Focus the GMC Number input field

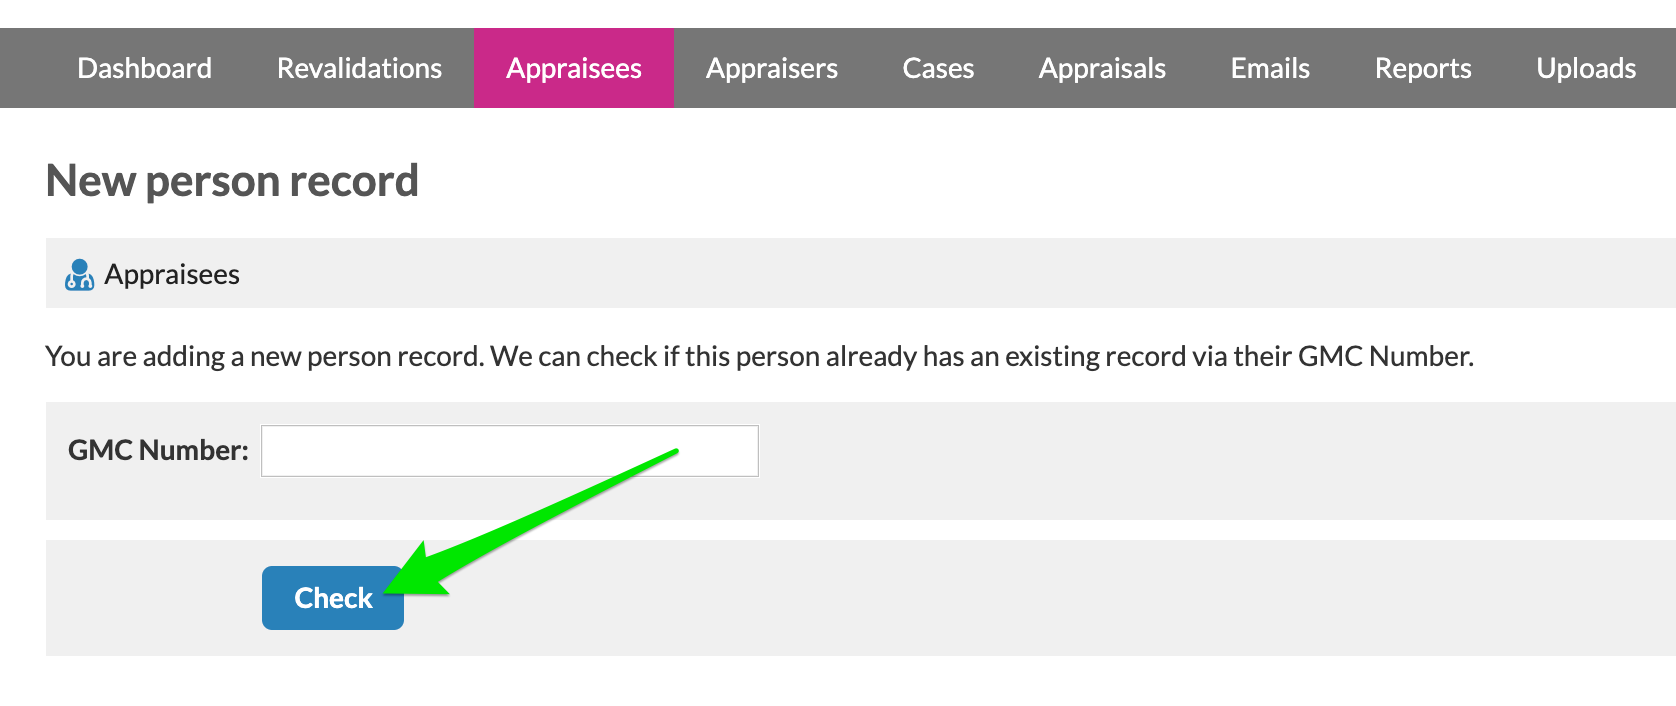[x=510, y=451]
